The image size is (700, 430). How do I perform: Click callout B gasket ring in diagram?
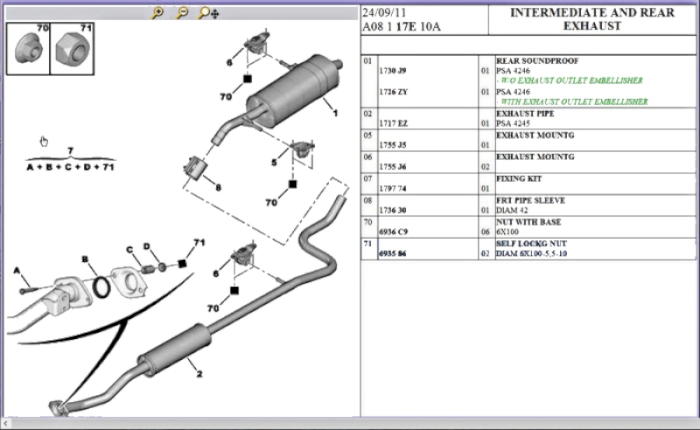click(87, 259)
